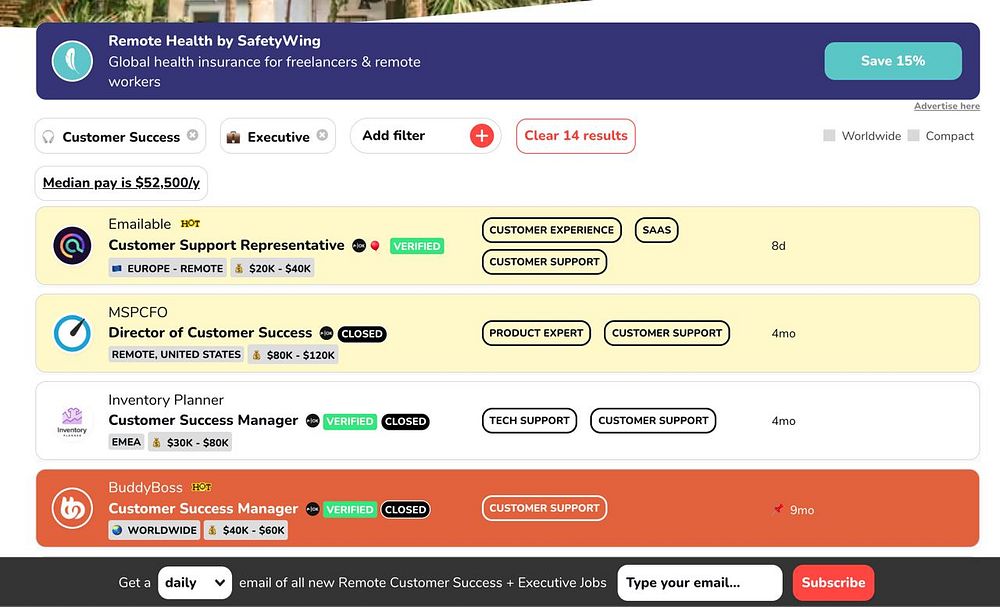
Task: Click the BuddyBoss logo icon
Action: 72,508
